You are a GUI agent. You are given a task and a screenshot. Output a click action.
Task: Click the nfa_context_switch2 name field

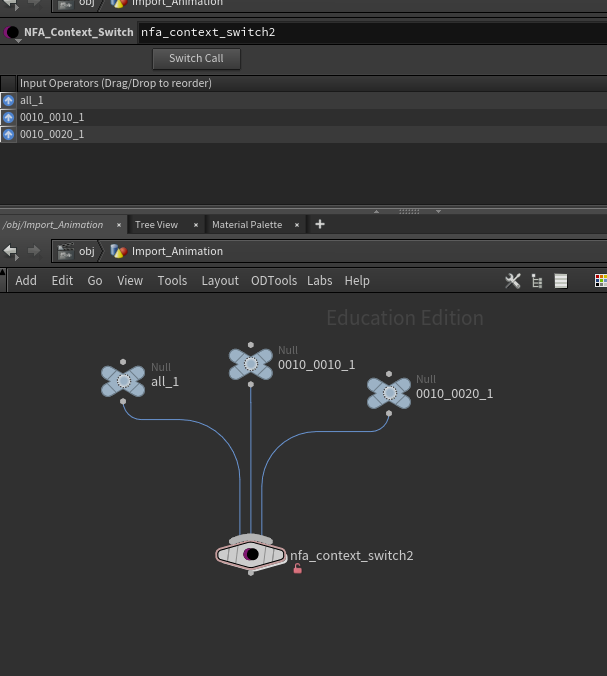[x=372, y=32]
